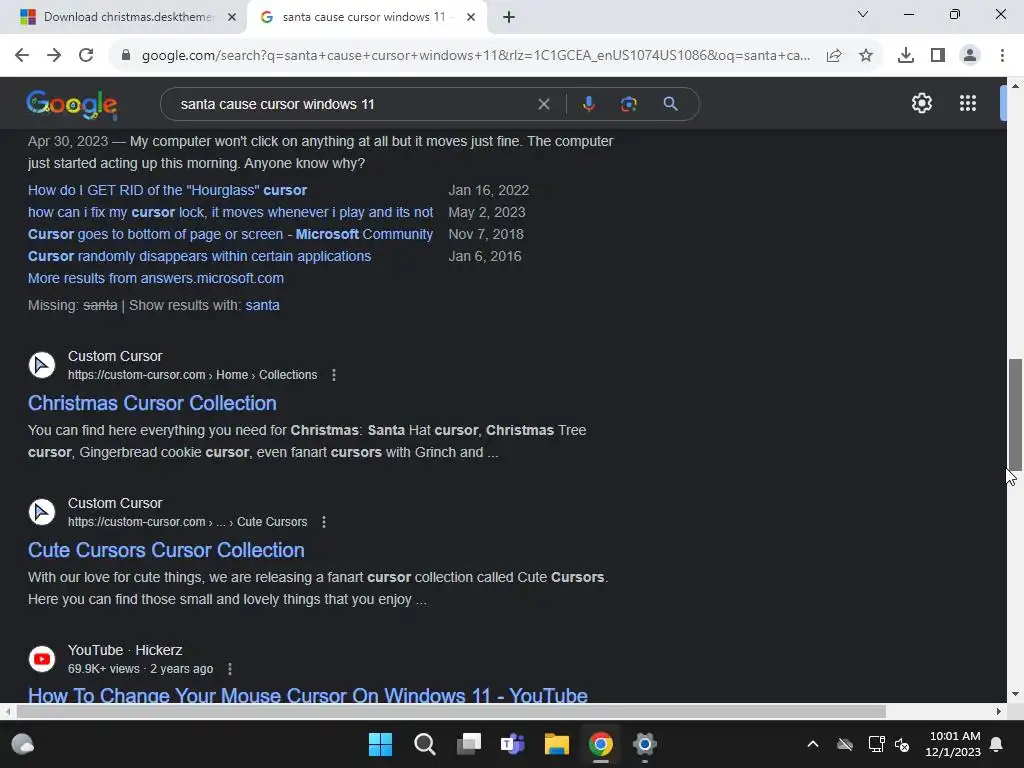Screen dimensions: 1024x768
Task: Open Chrome three-dot menu
Action: 1002,56
